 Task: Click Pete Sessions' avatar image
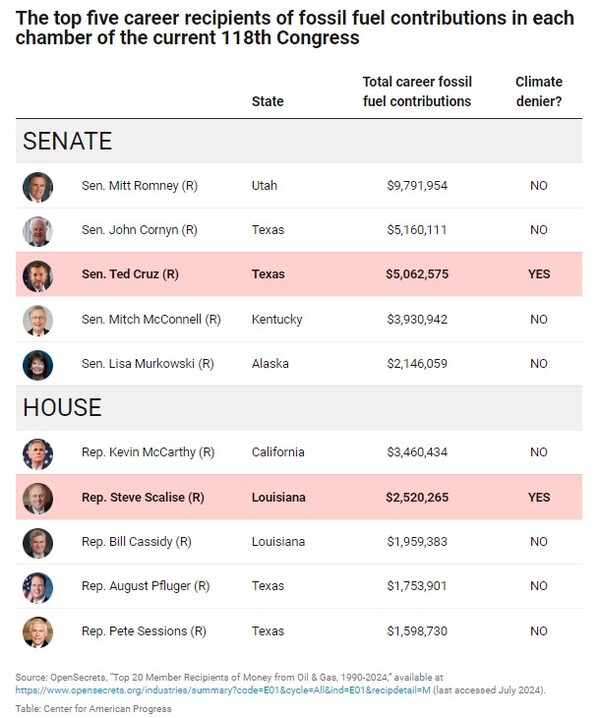click(38, 631)
